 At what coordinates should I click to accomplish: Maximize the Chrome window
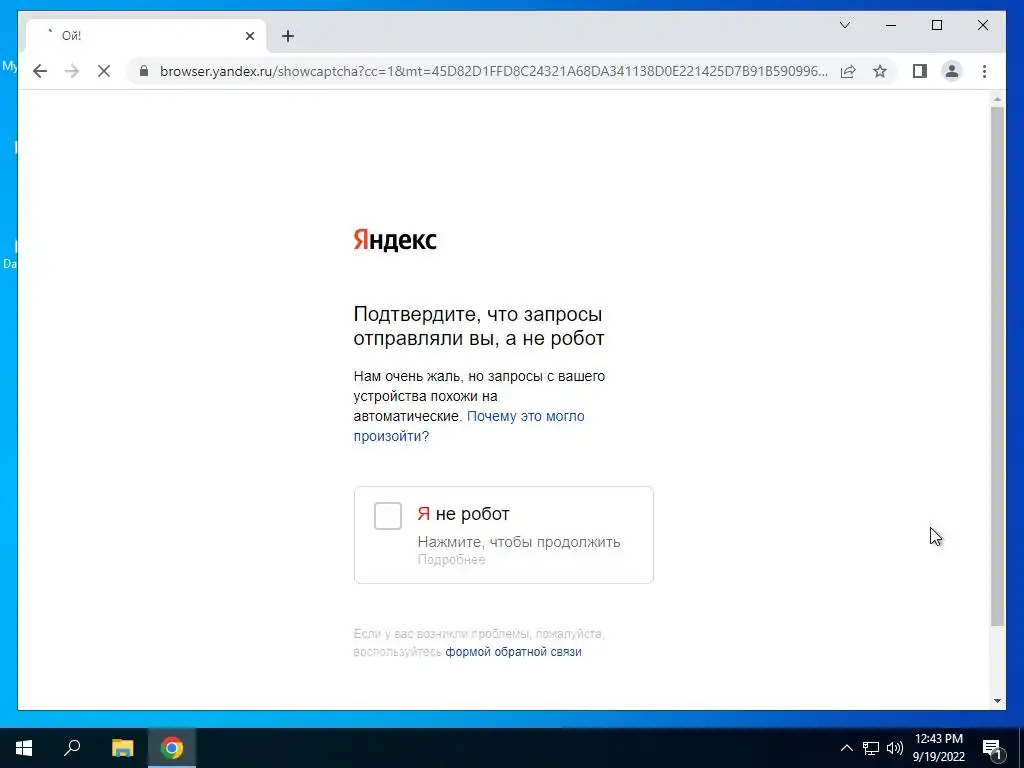pyautogui.click(x=936, y=25)
